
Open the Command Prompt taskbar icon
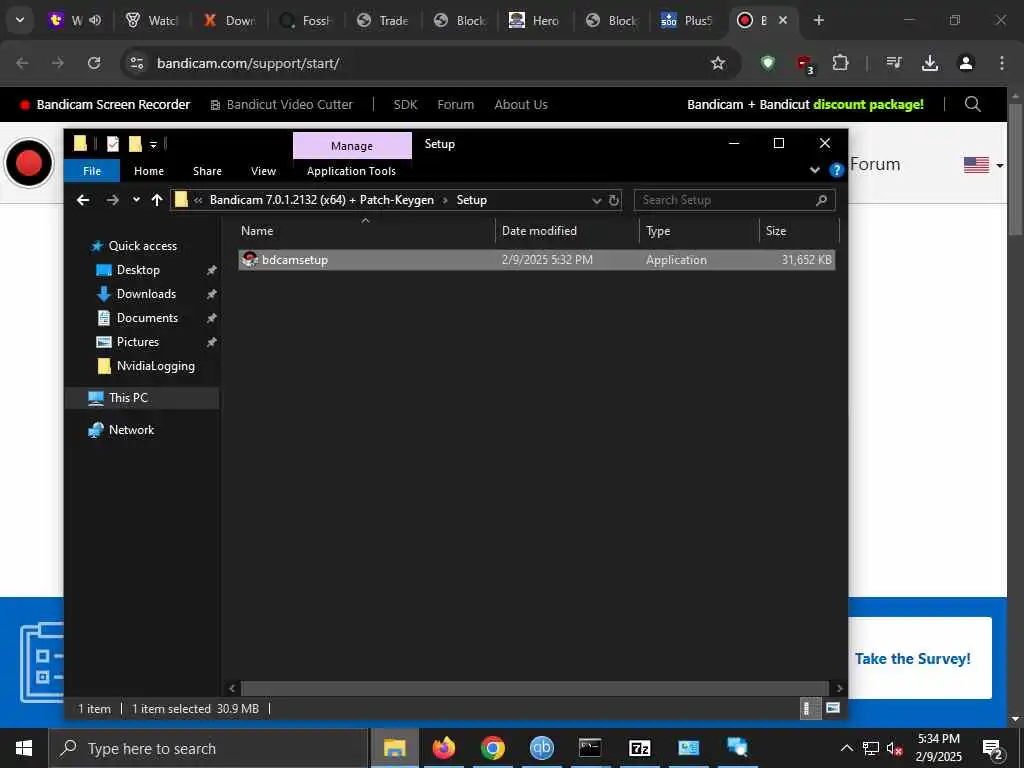tap(590, 748)
